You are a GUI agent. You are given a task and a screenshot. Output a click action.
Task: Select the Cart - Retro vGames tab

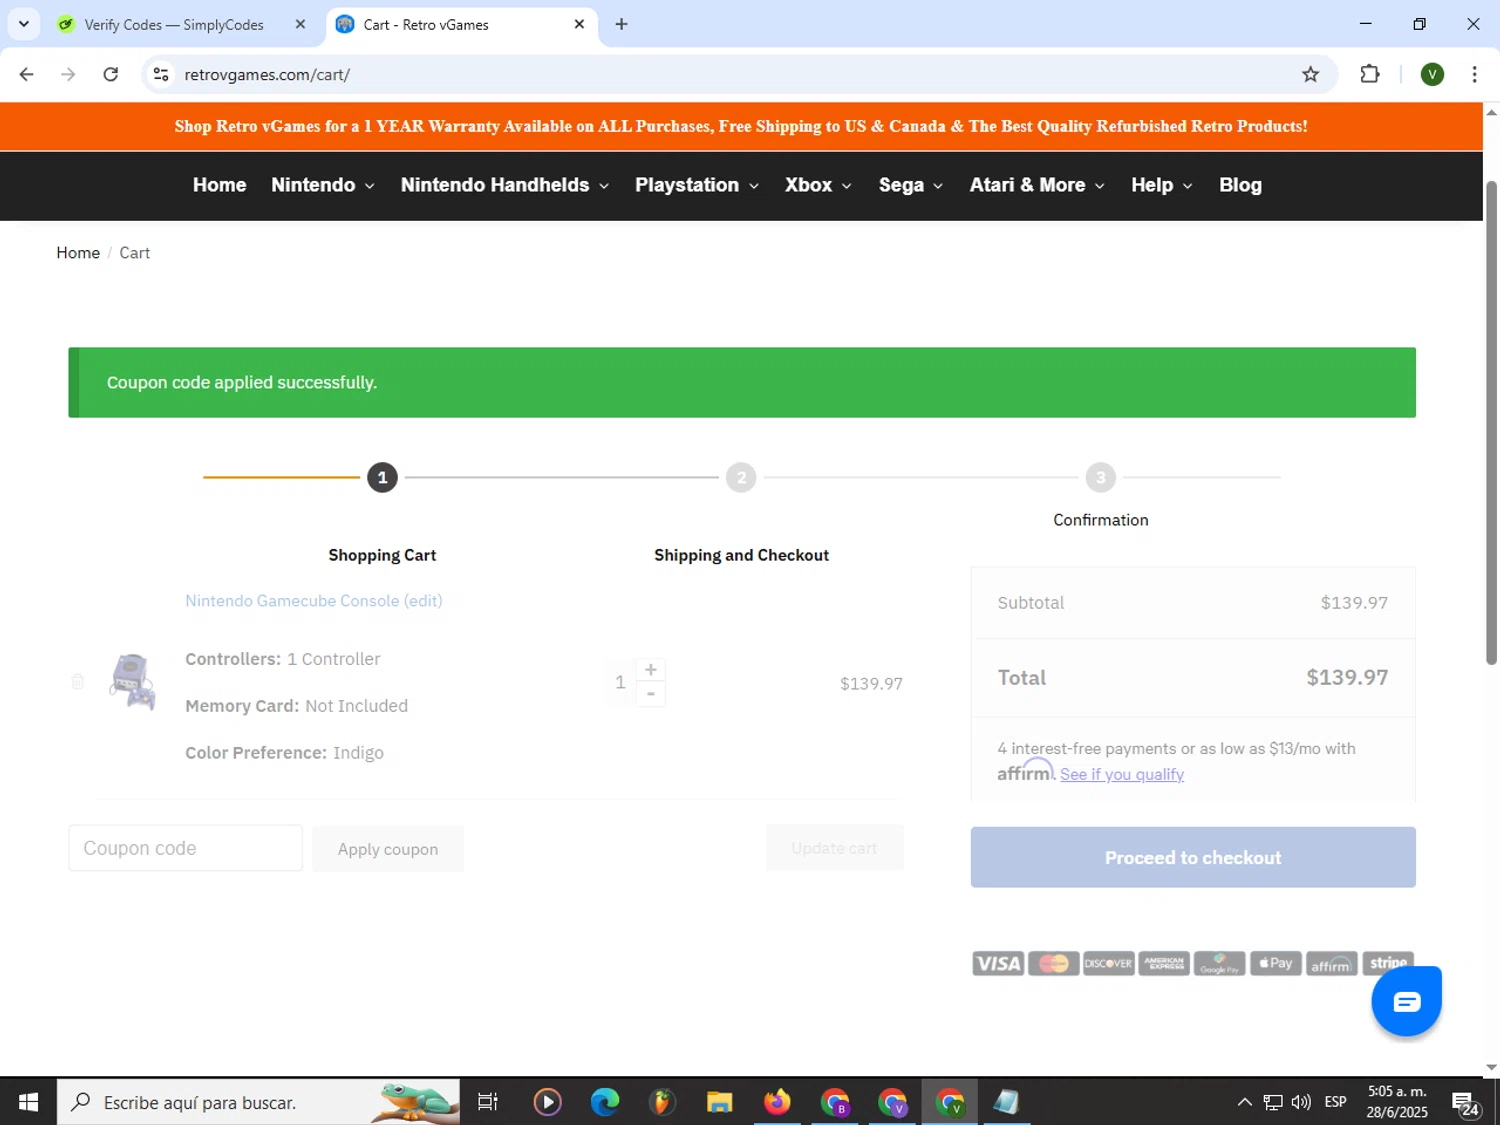point(425,24)
